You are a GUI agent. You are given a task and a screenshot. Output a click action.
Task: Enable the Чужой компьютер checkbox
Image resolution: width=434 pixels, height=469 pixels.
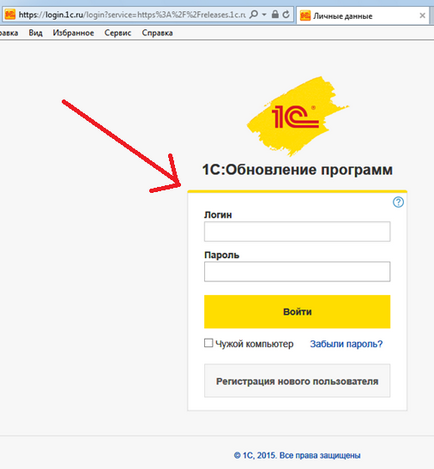tap(208, 343)
